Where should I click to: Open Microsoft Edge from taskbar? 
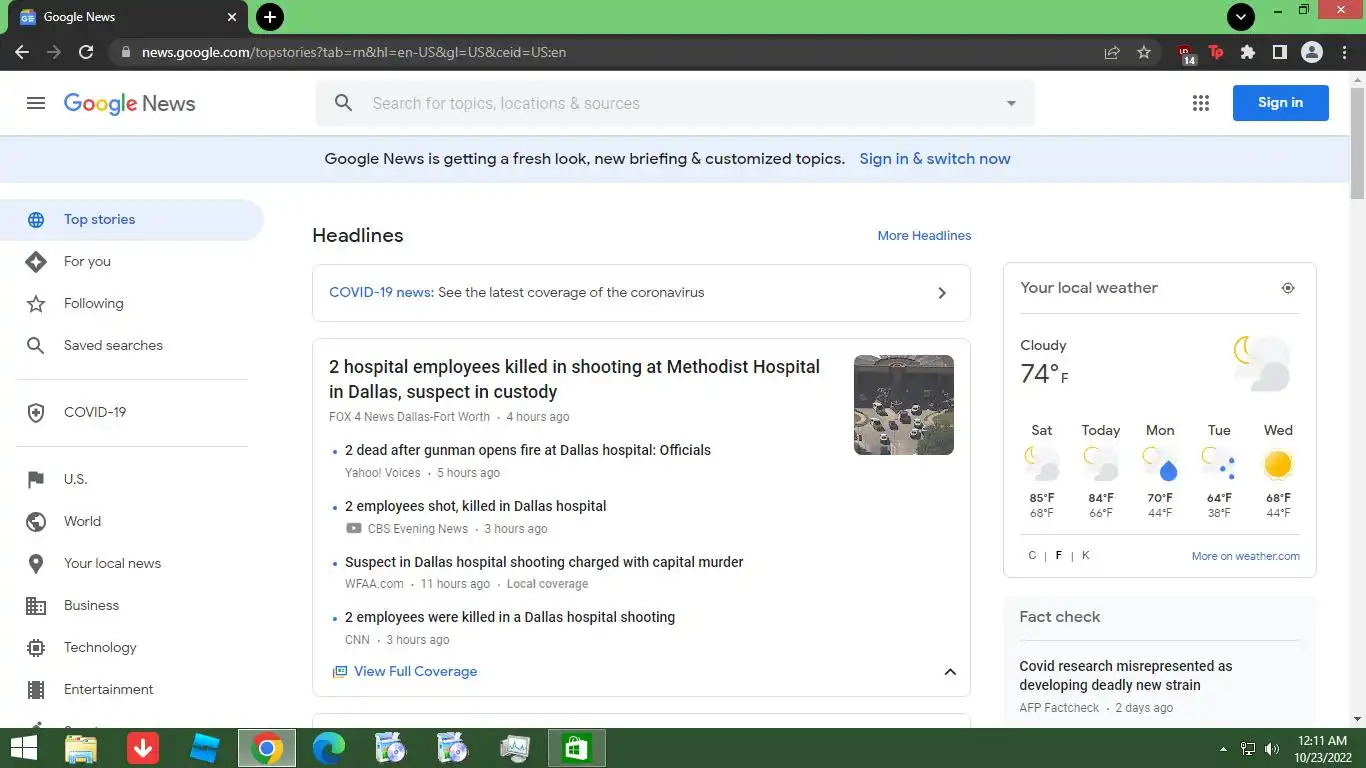click(329, 748)
